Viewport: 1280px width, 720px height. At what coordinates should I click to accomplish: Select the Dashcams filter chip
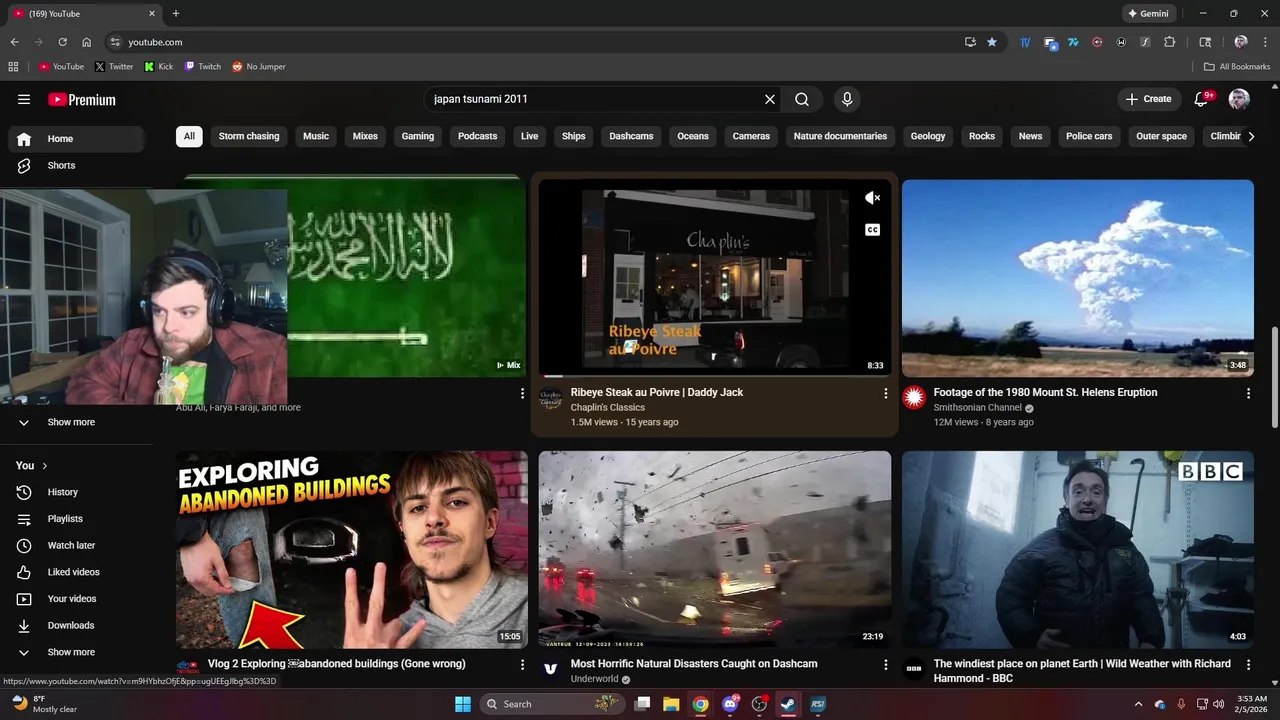[x=631, y=136]
